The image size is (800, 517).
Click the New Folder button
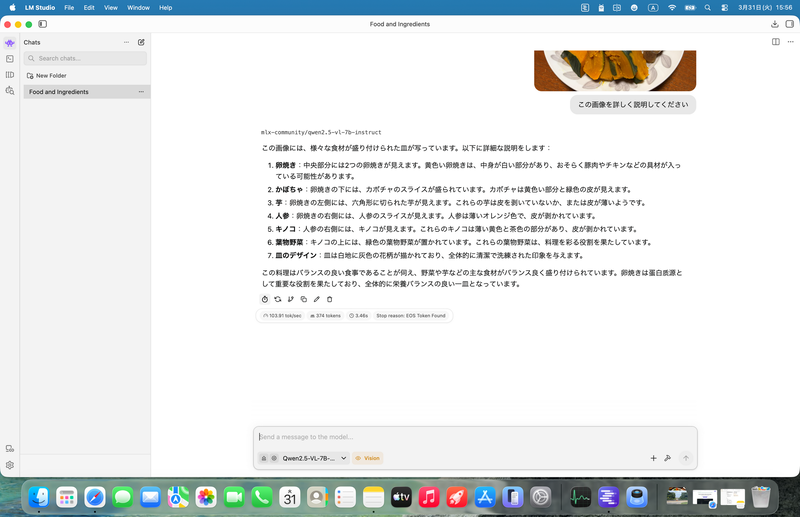pyautogui.click(x=46, y=76)
